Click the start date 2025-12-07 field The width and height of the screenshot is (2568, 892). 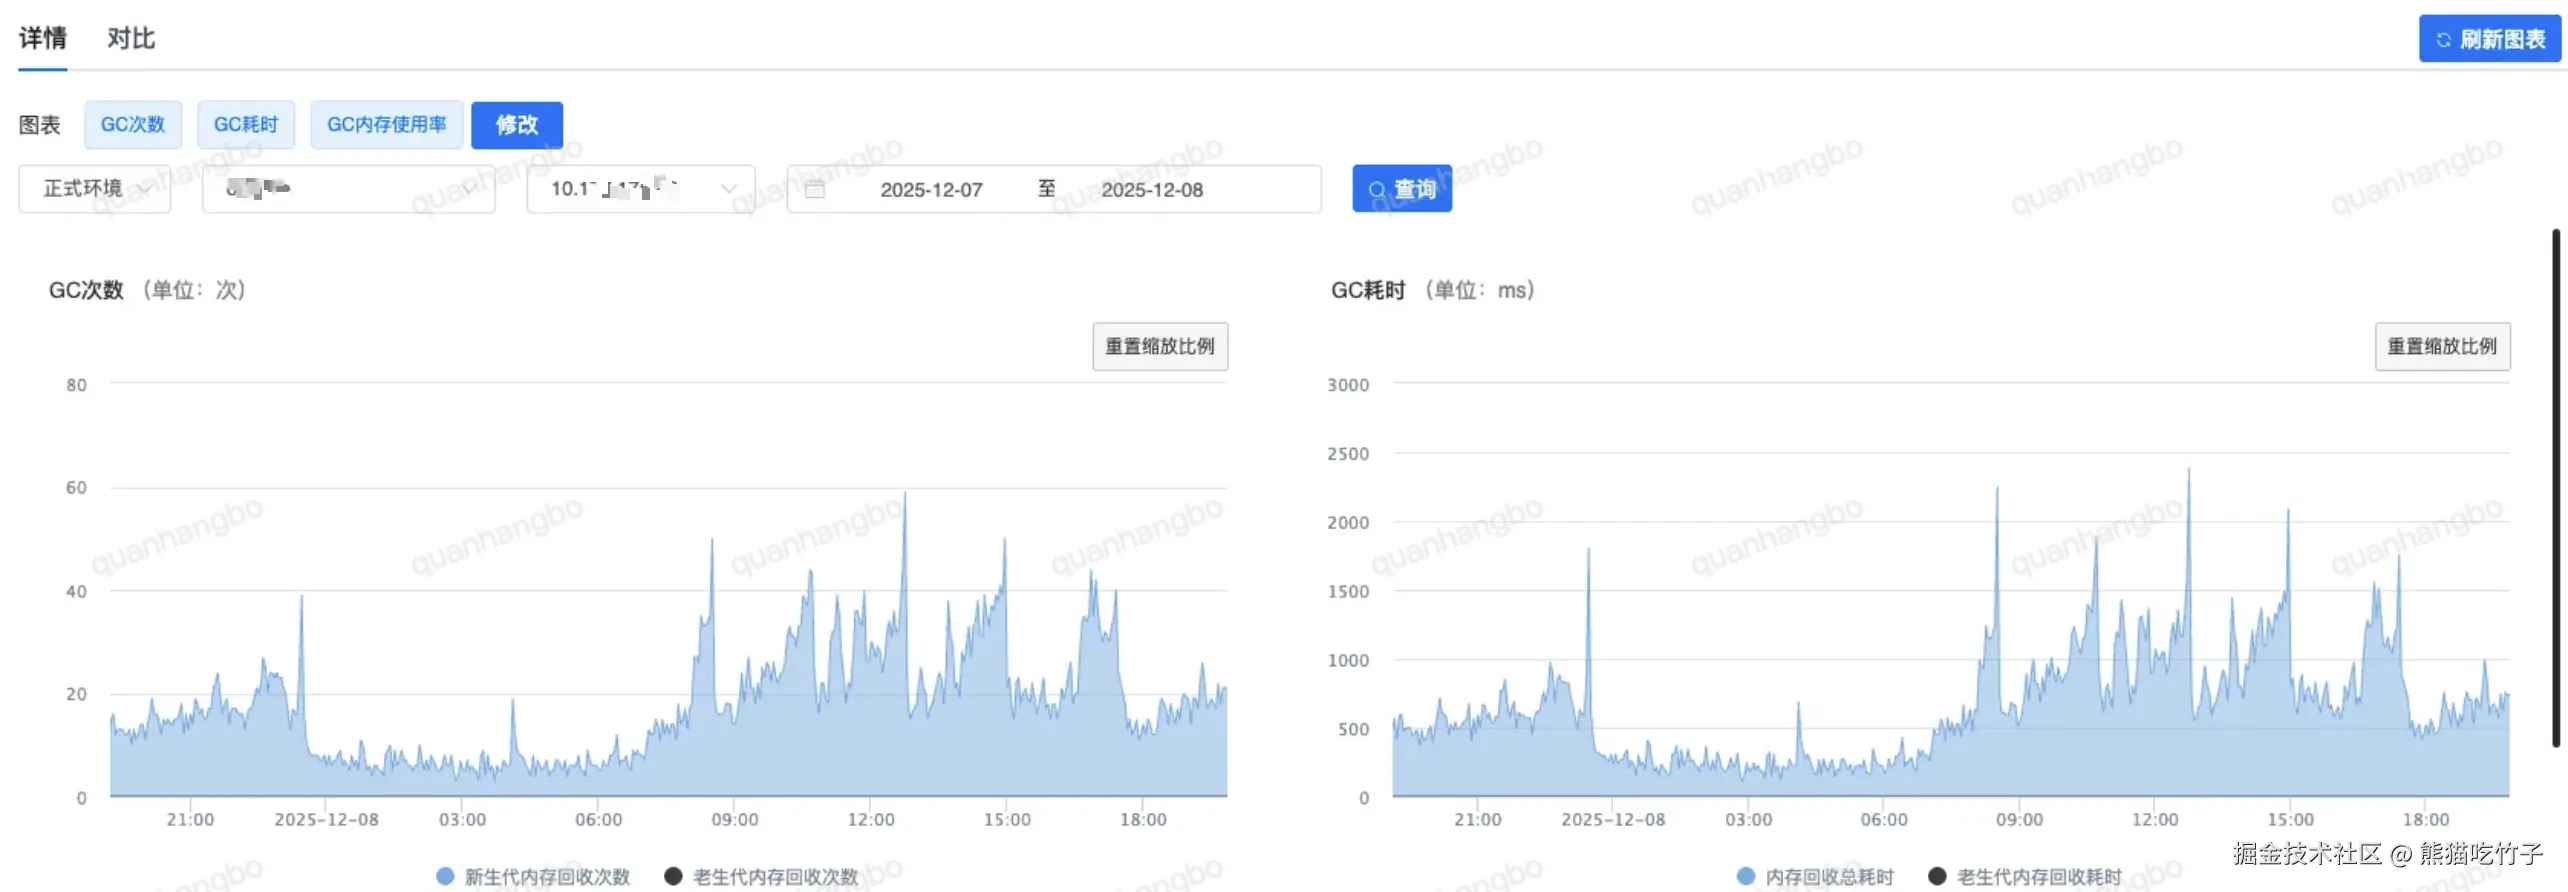click(x=931, y=190)
